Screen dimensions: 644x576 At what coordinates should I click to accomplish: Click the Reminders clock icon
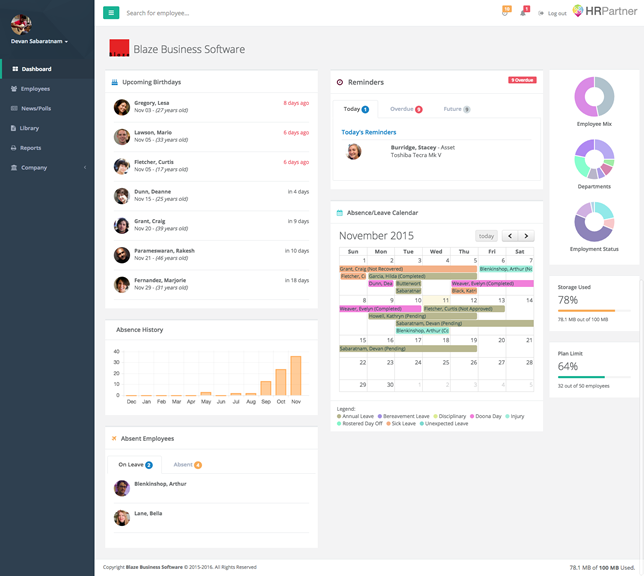[x=340, y=82]
